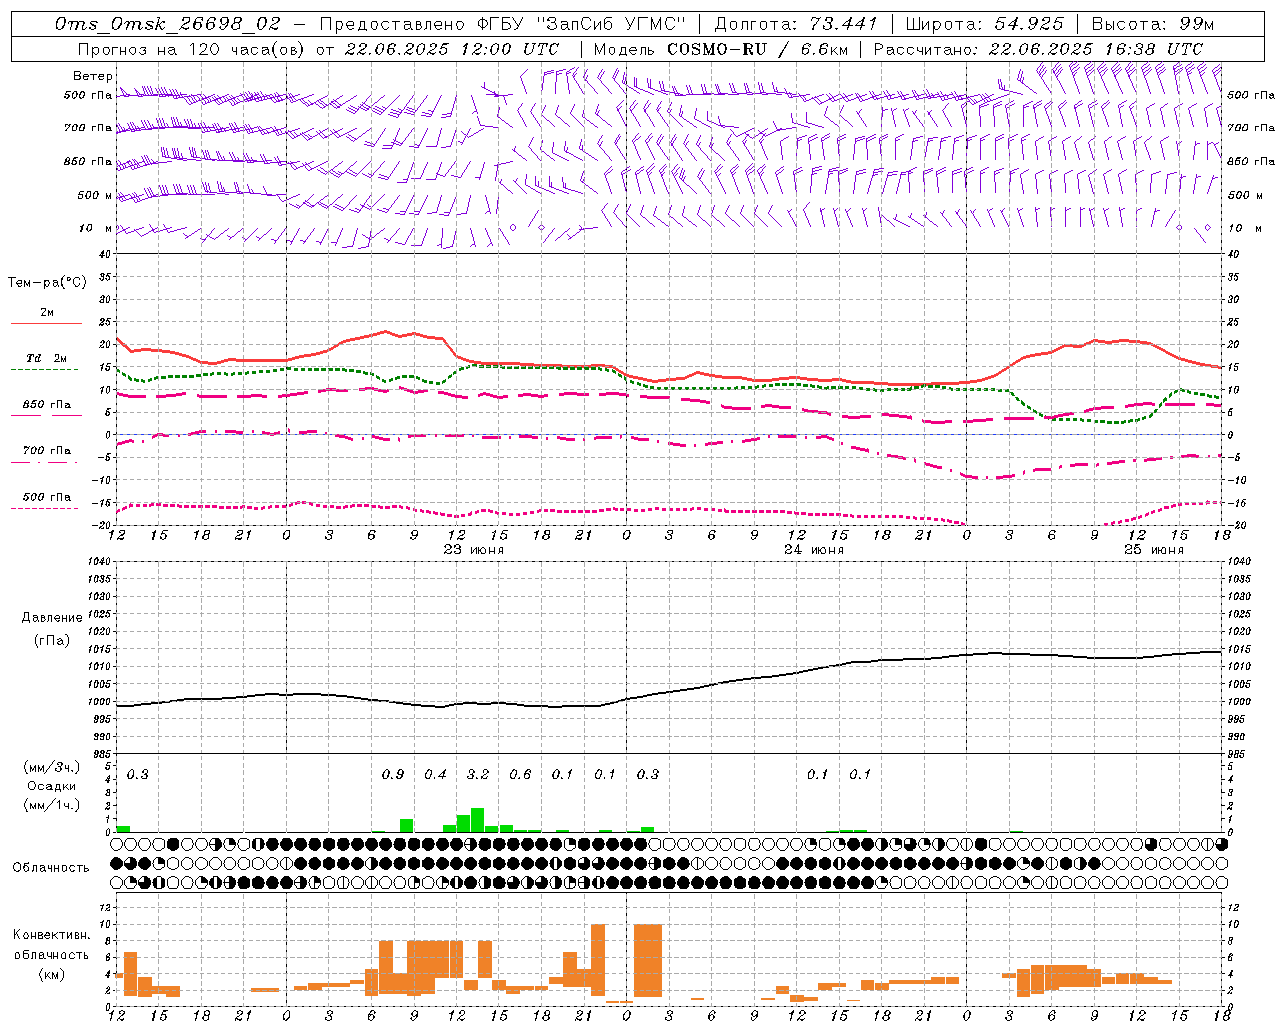Image resolution: width=1280 pixels, height=1024 pixels.
Task: Click the Высота: 99м header value
Action: click(1153, 23)
